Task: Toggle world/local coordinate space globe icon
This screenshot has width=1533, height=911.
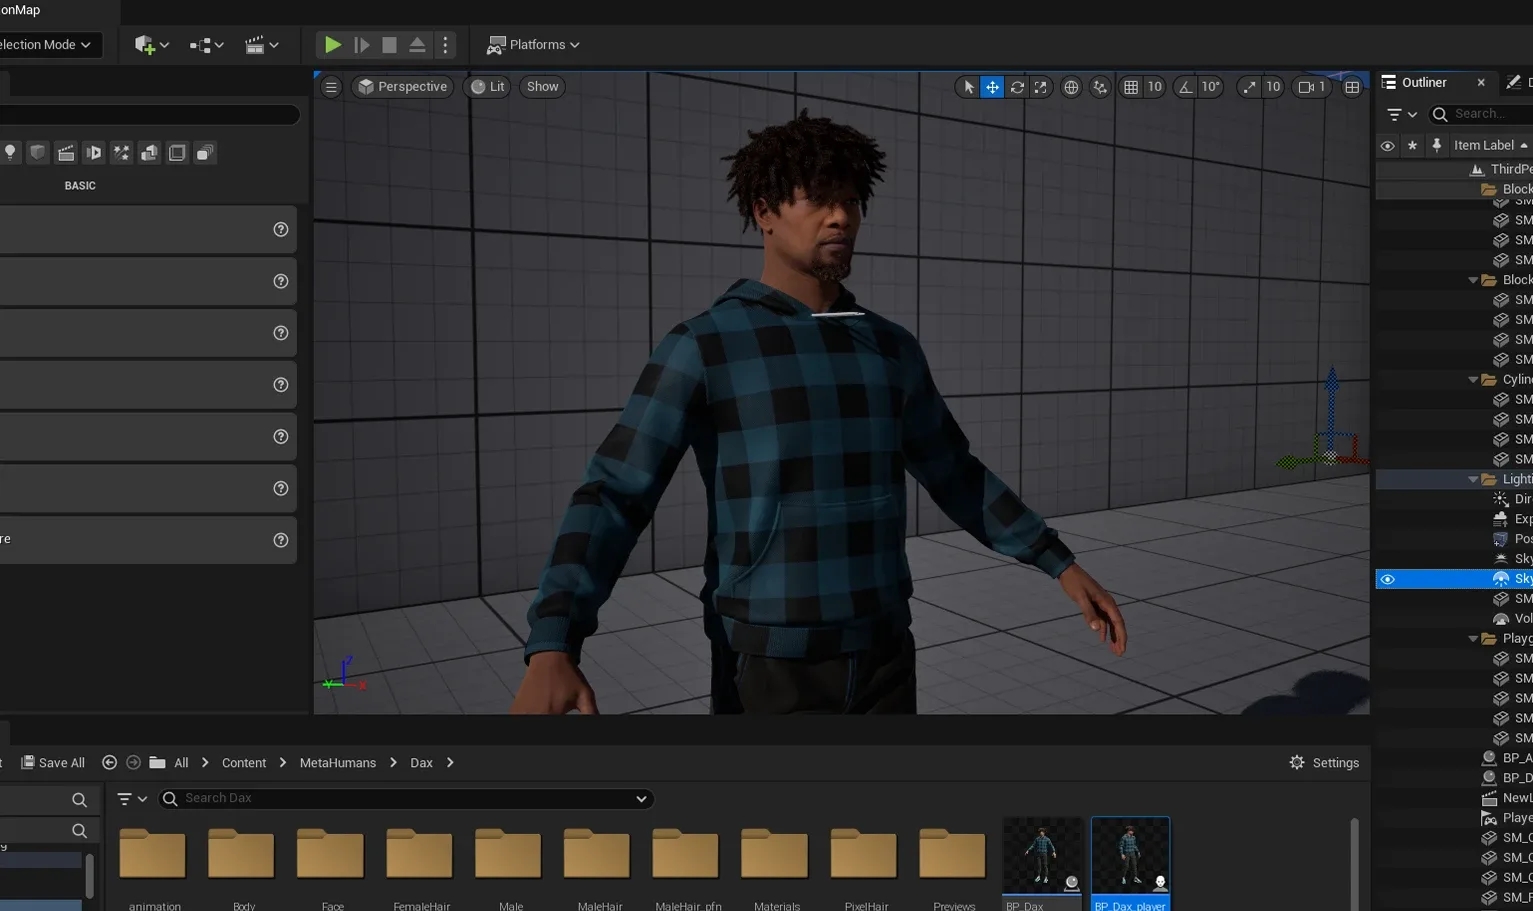Action: 1071,87
